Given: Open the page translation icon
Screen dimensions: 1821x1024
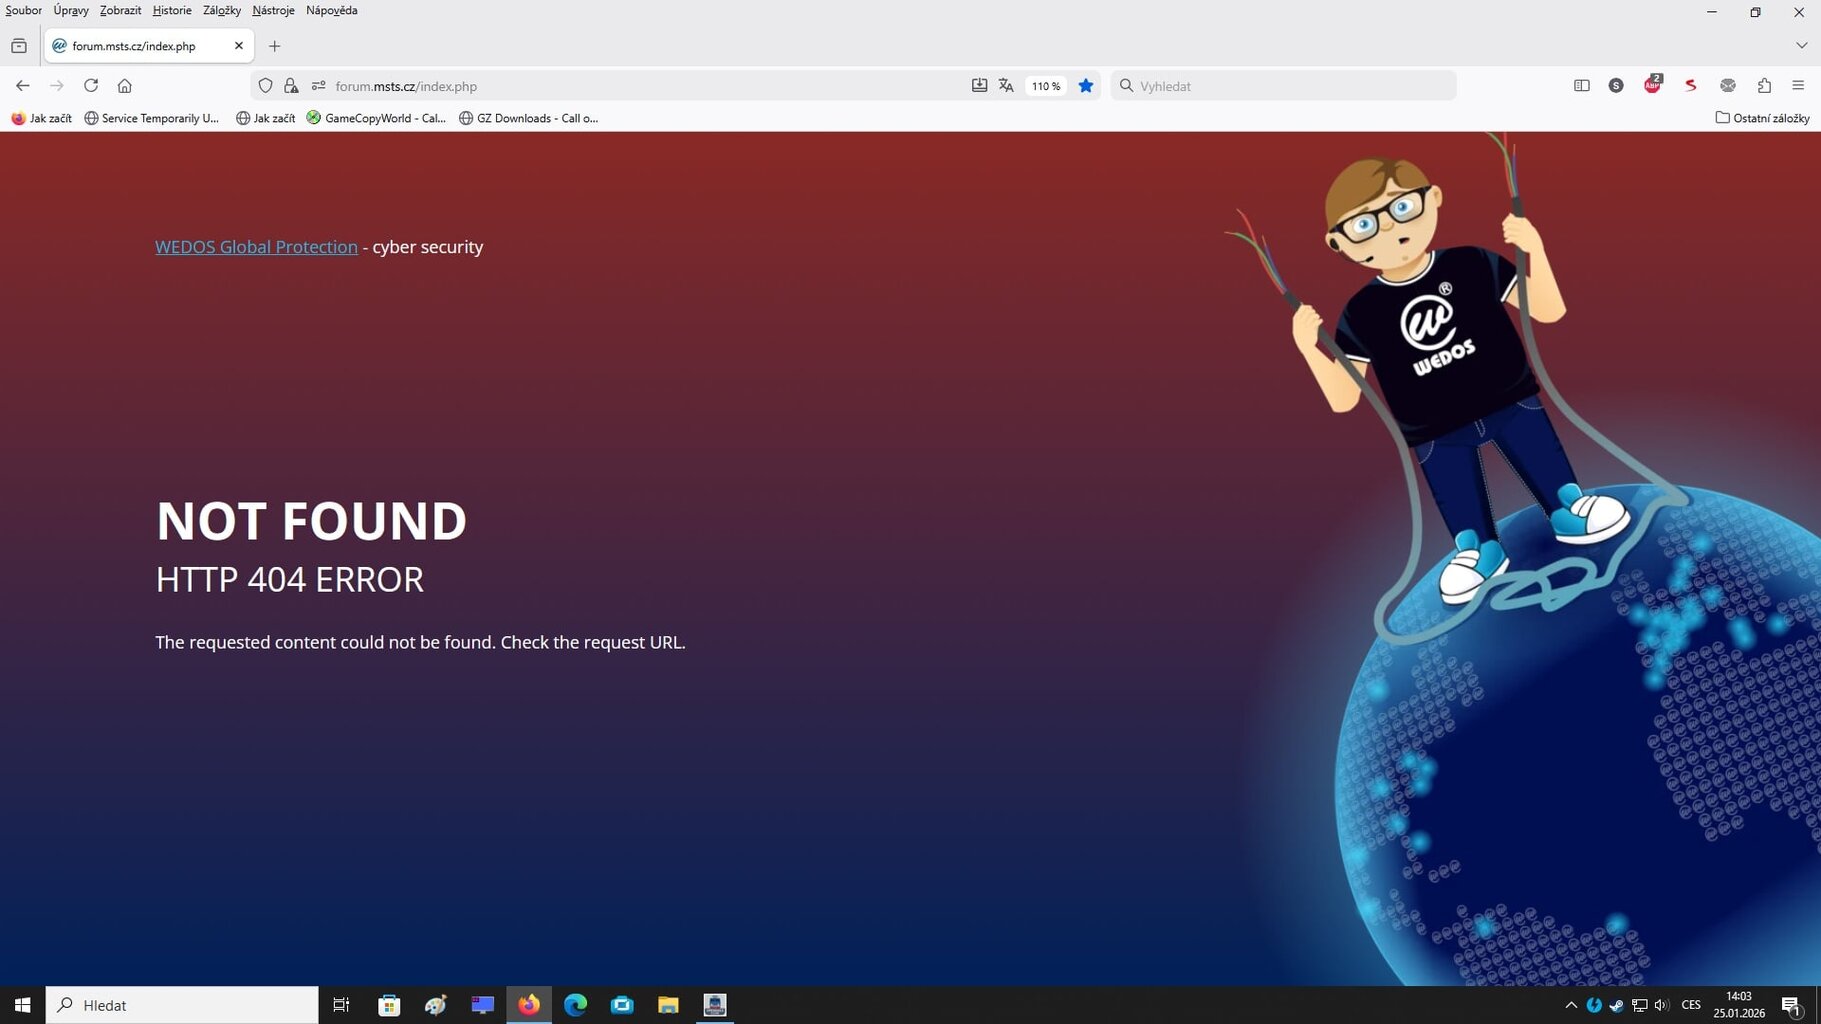Looking at the screenshot, I should point(1006,86).
